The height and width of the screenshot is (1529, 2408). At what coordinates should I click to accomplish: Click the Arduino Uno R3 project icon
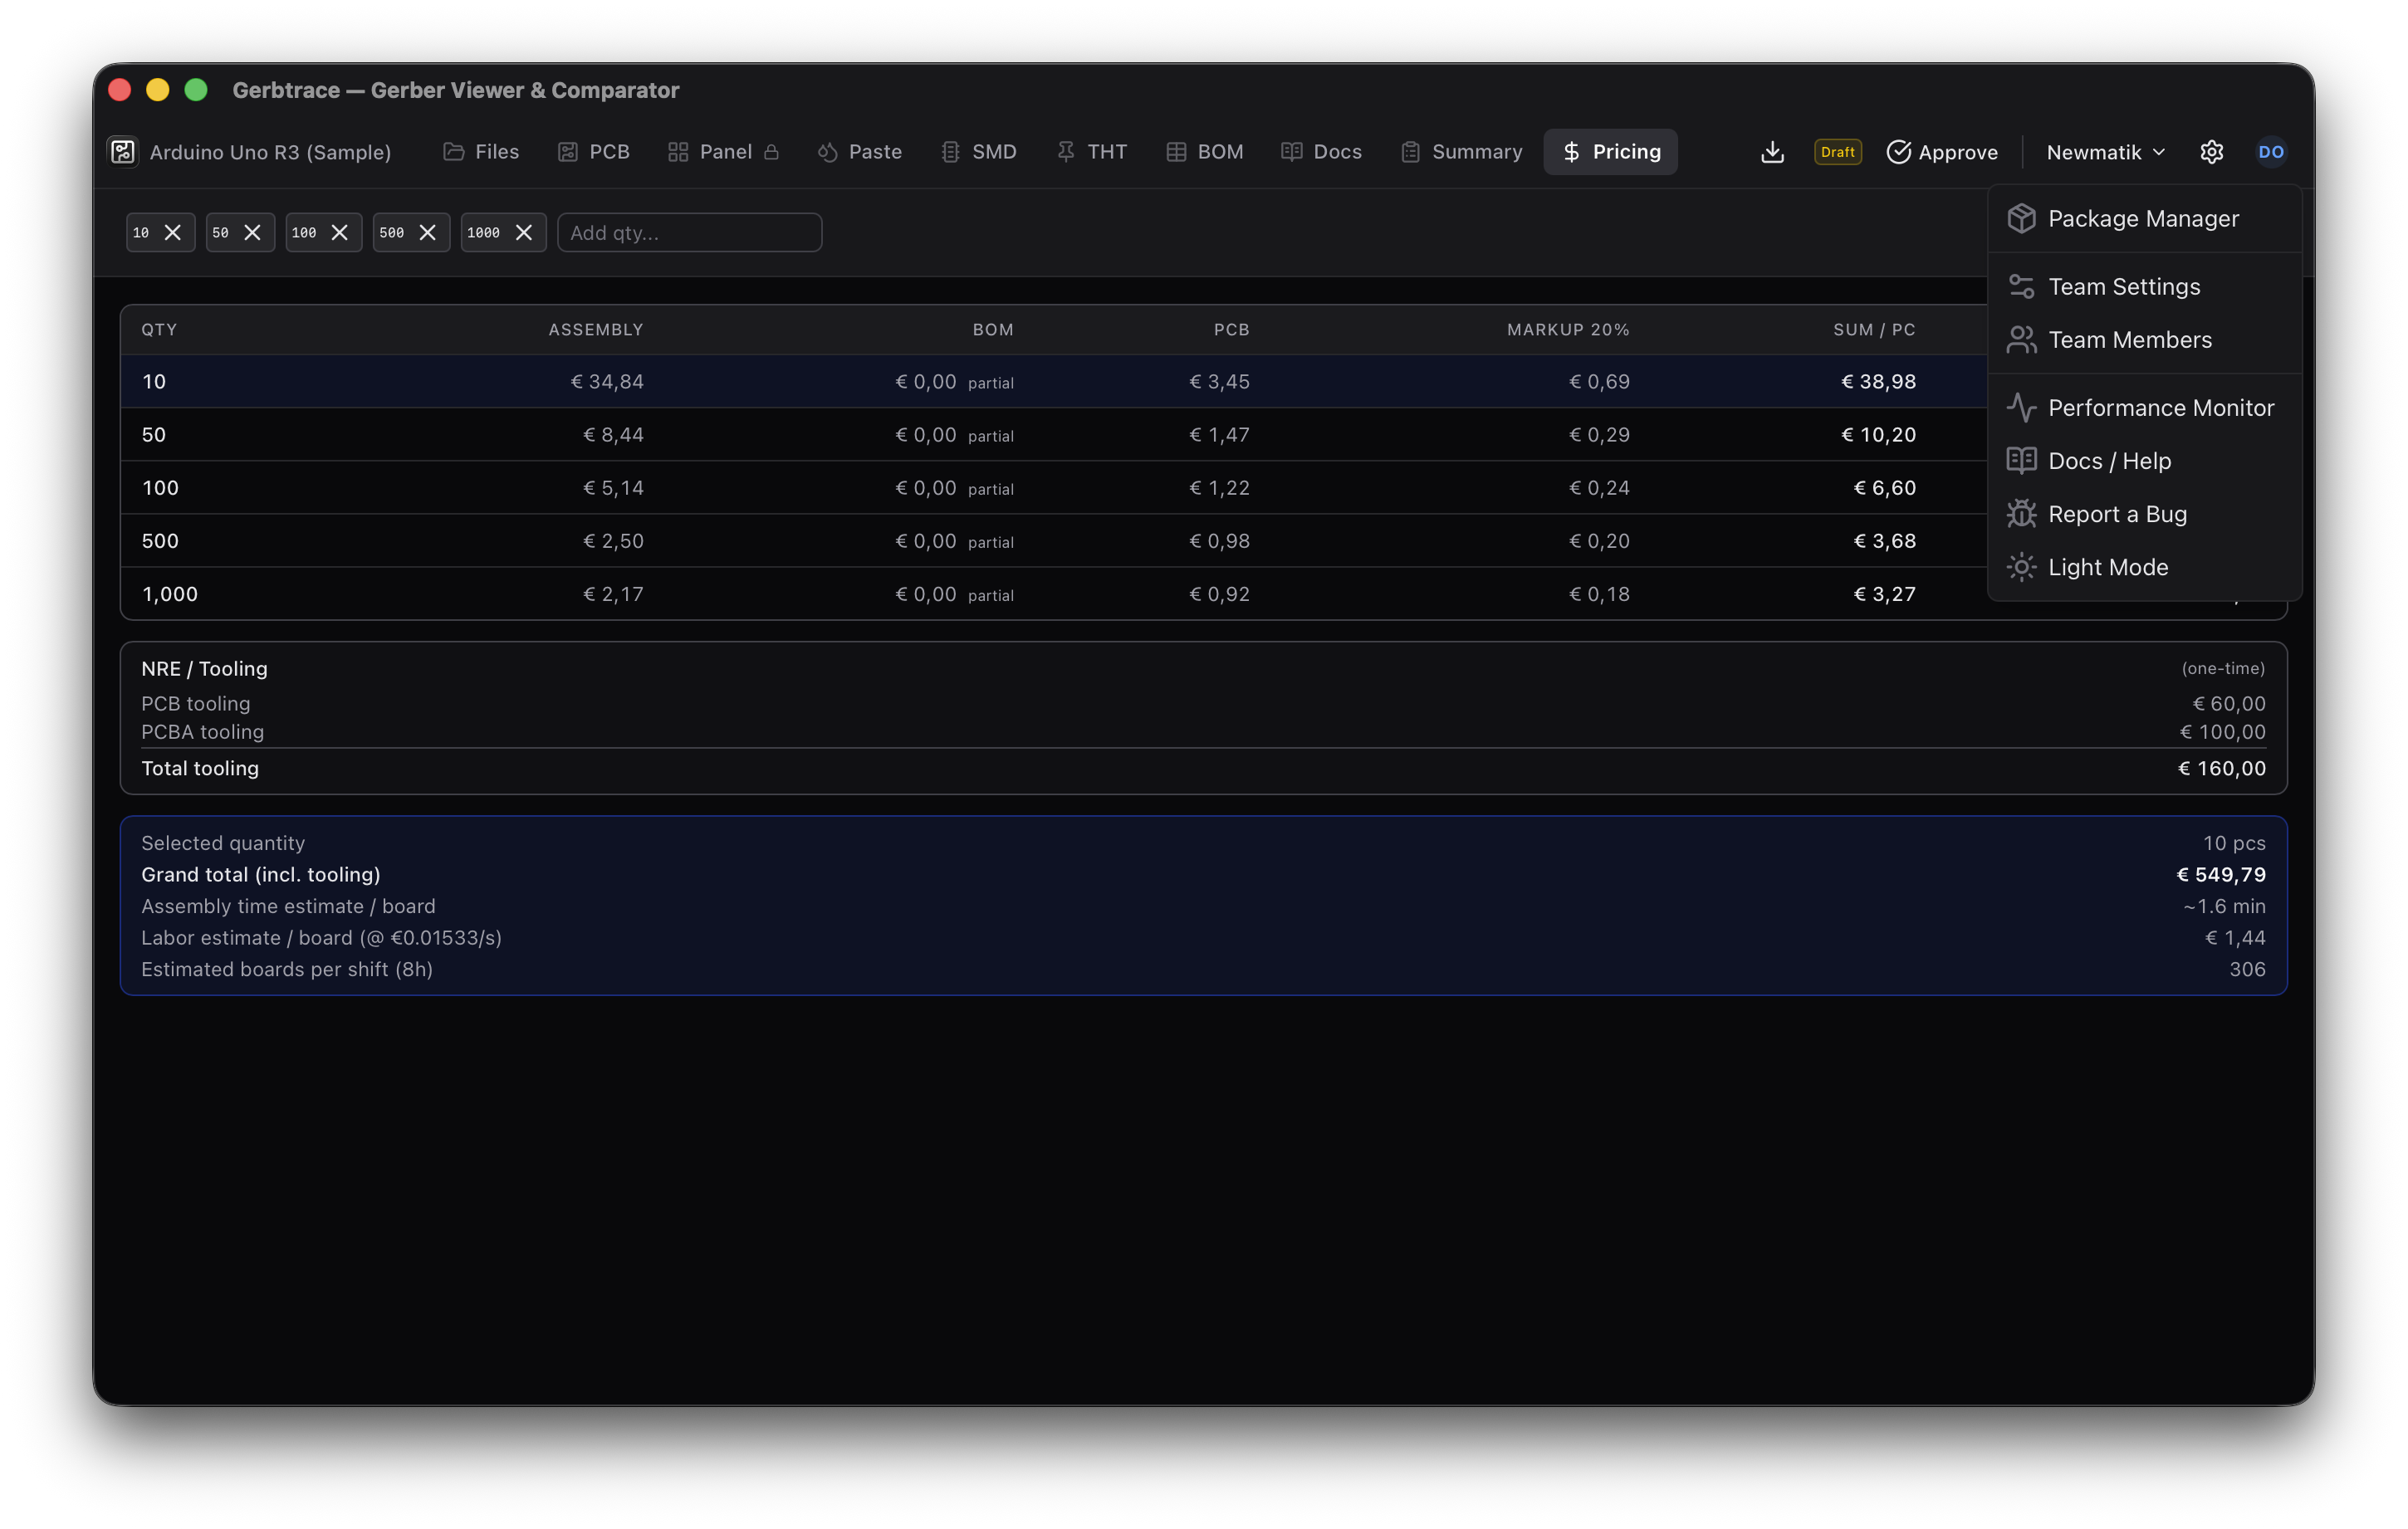123,152
